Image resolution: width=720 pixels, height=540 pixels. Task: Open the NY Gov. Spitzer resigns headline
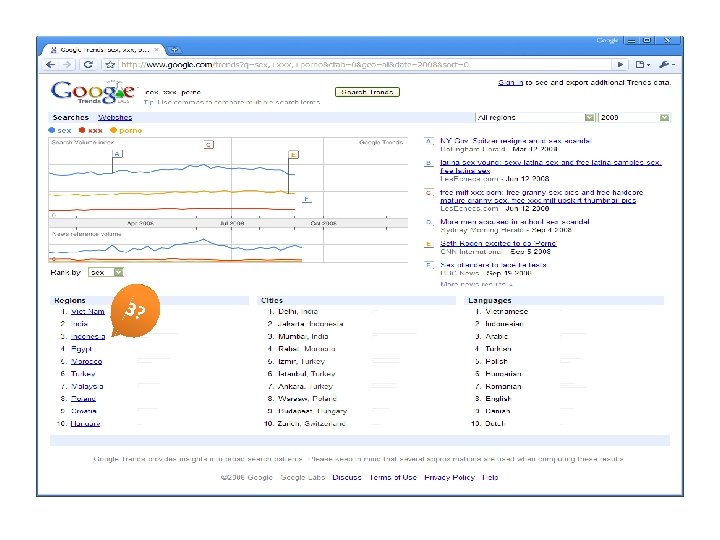point(516,141)
